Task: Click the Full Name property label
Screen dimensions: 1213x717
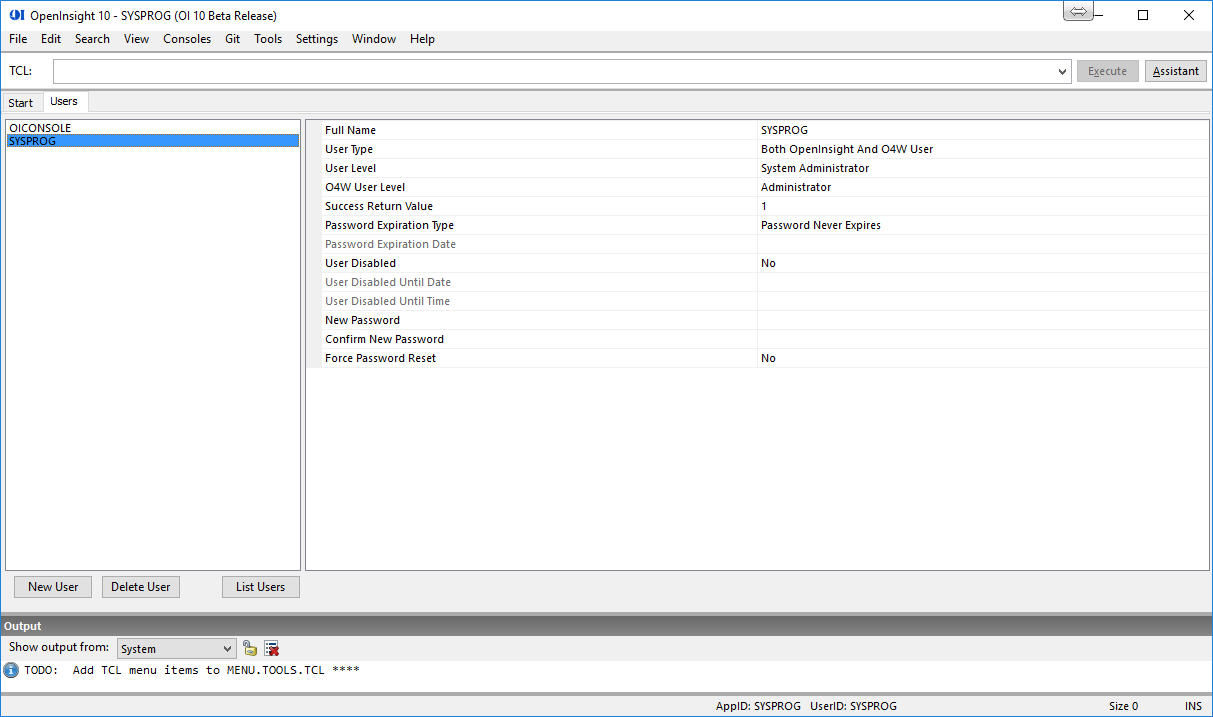Action: click(350, 130)
